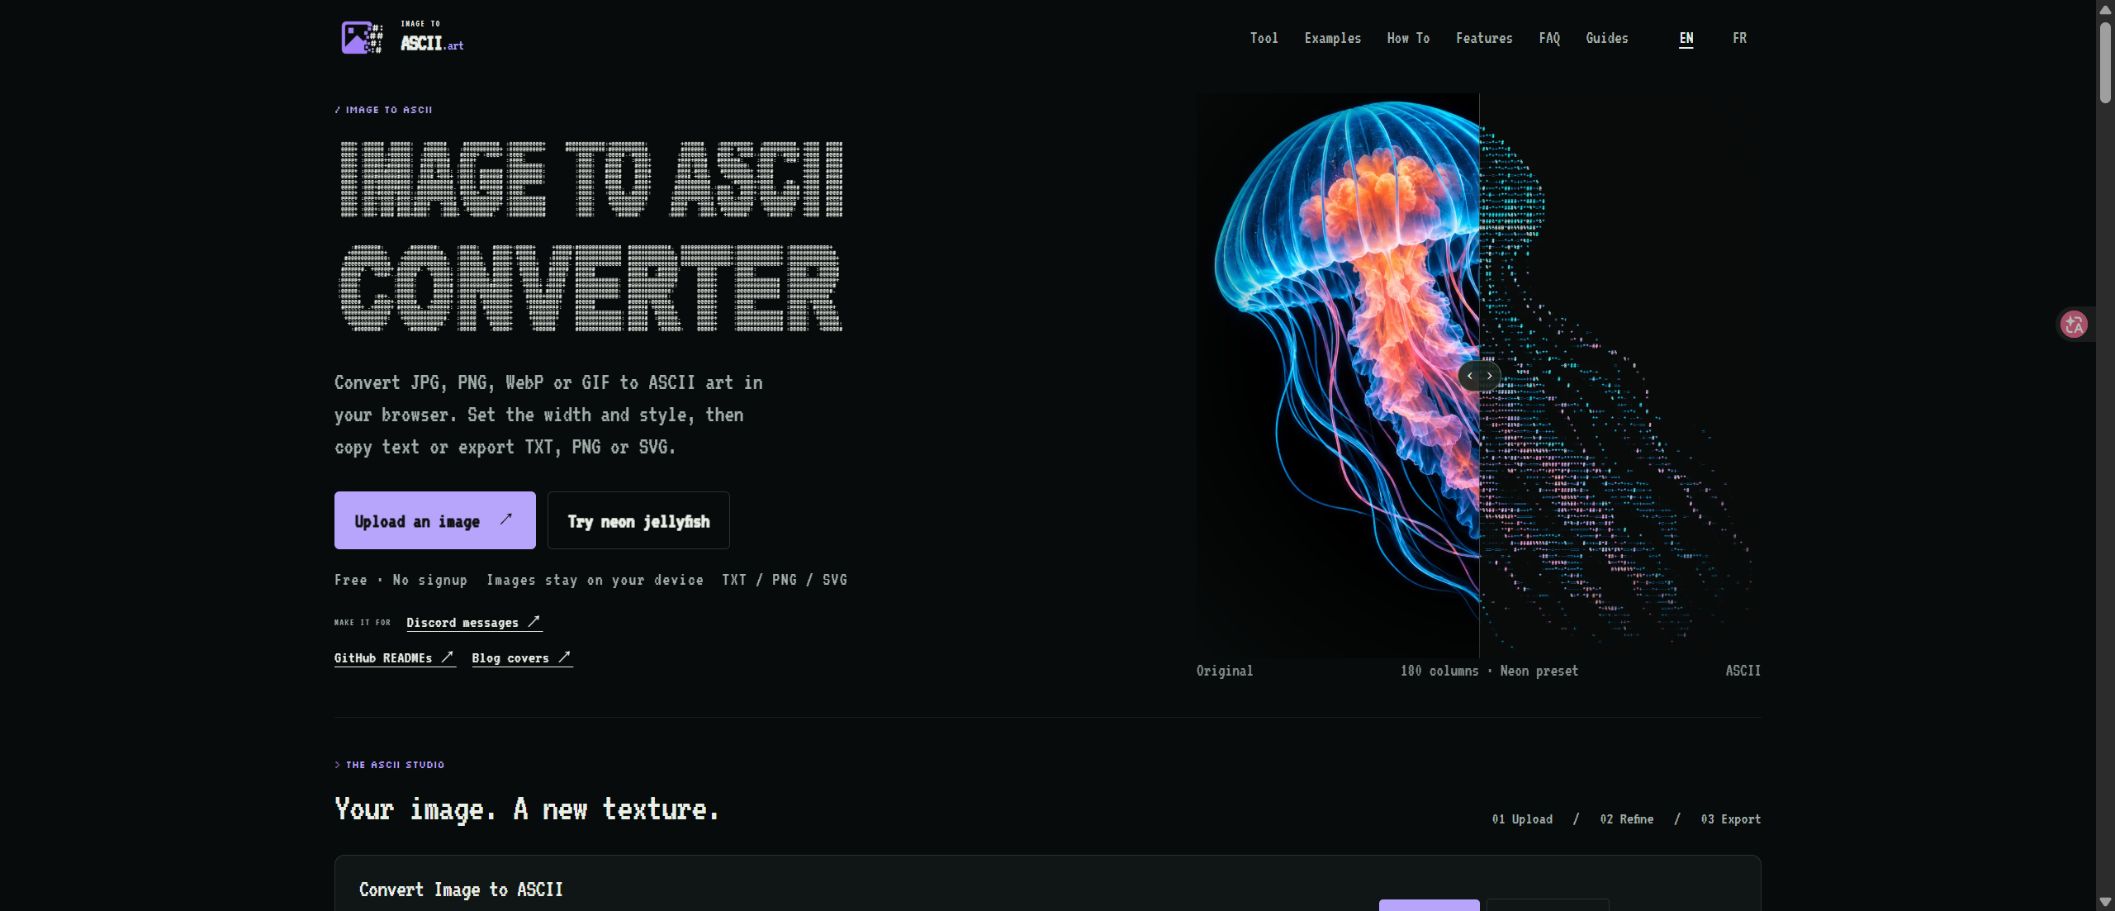The image size is (2115, 911).
Task: Click the 'ASCII' caption under the preview
Action: point(1743,671)
